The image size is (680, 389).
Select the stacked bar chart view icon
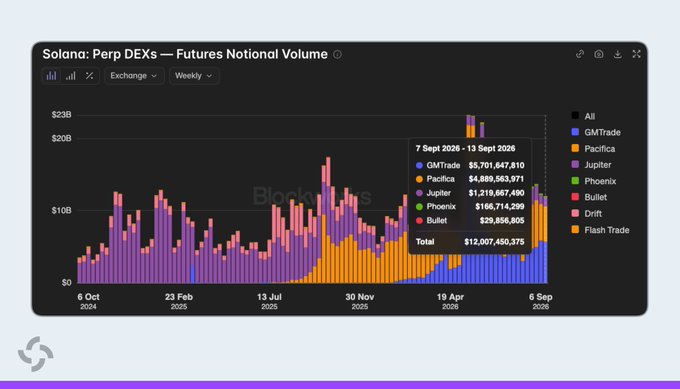(52, 76)
